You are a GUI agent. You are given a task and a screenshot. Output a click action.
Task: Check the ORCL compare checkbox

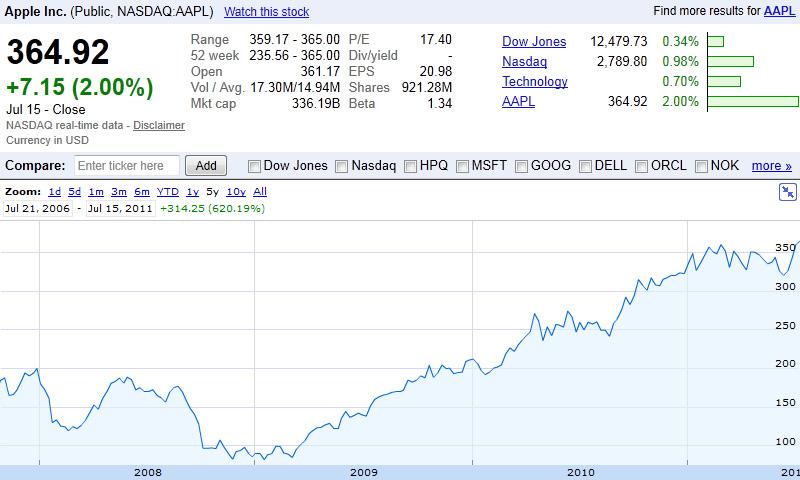click(641, 166)
